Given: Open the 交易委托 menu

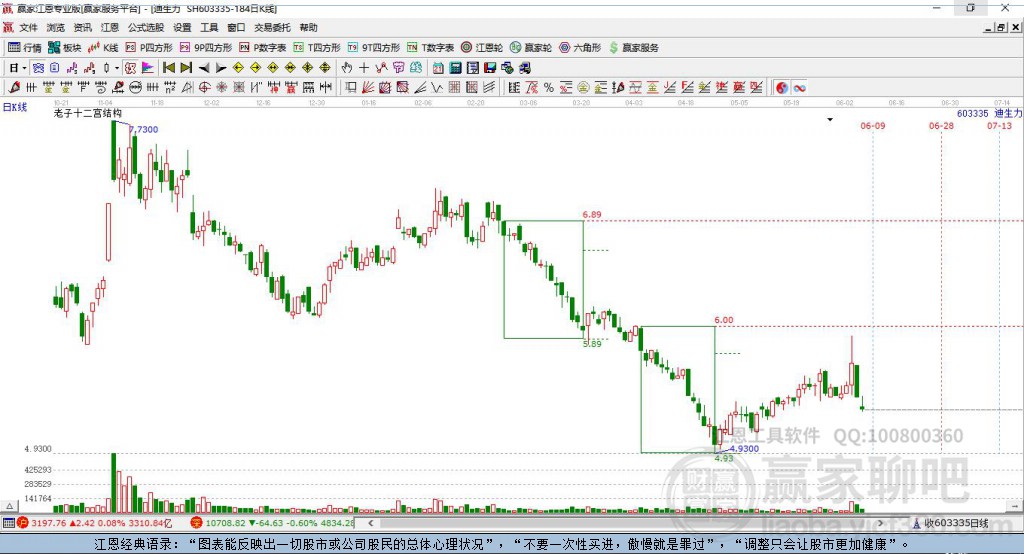Looking at the screenshot, I should coord(272,27).
